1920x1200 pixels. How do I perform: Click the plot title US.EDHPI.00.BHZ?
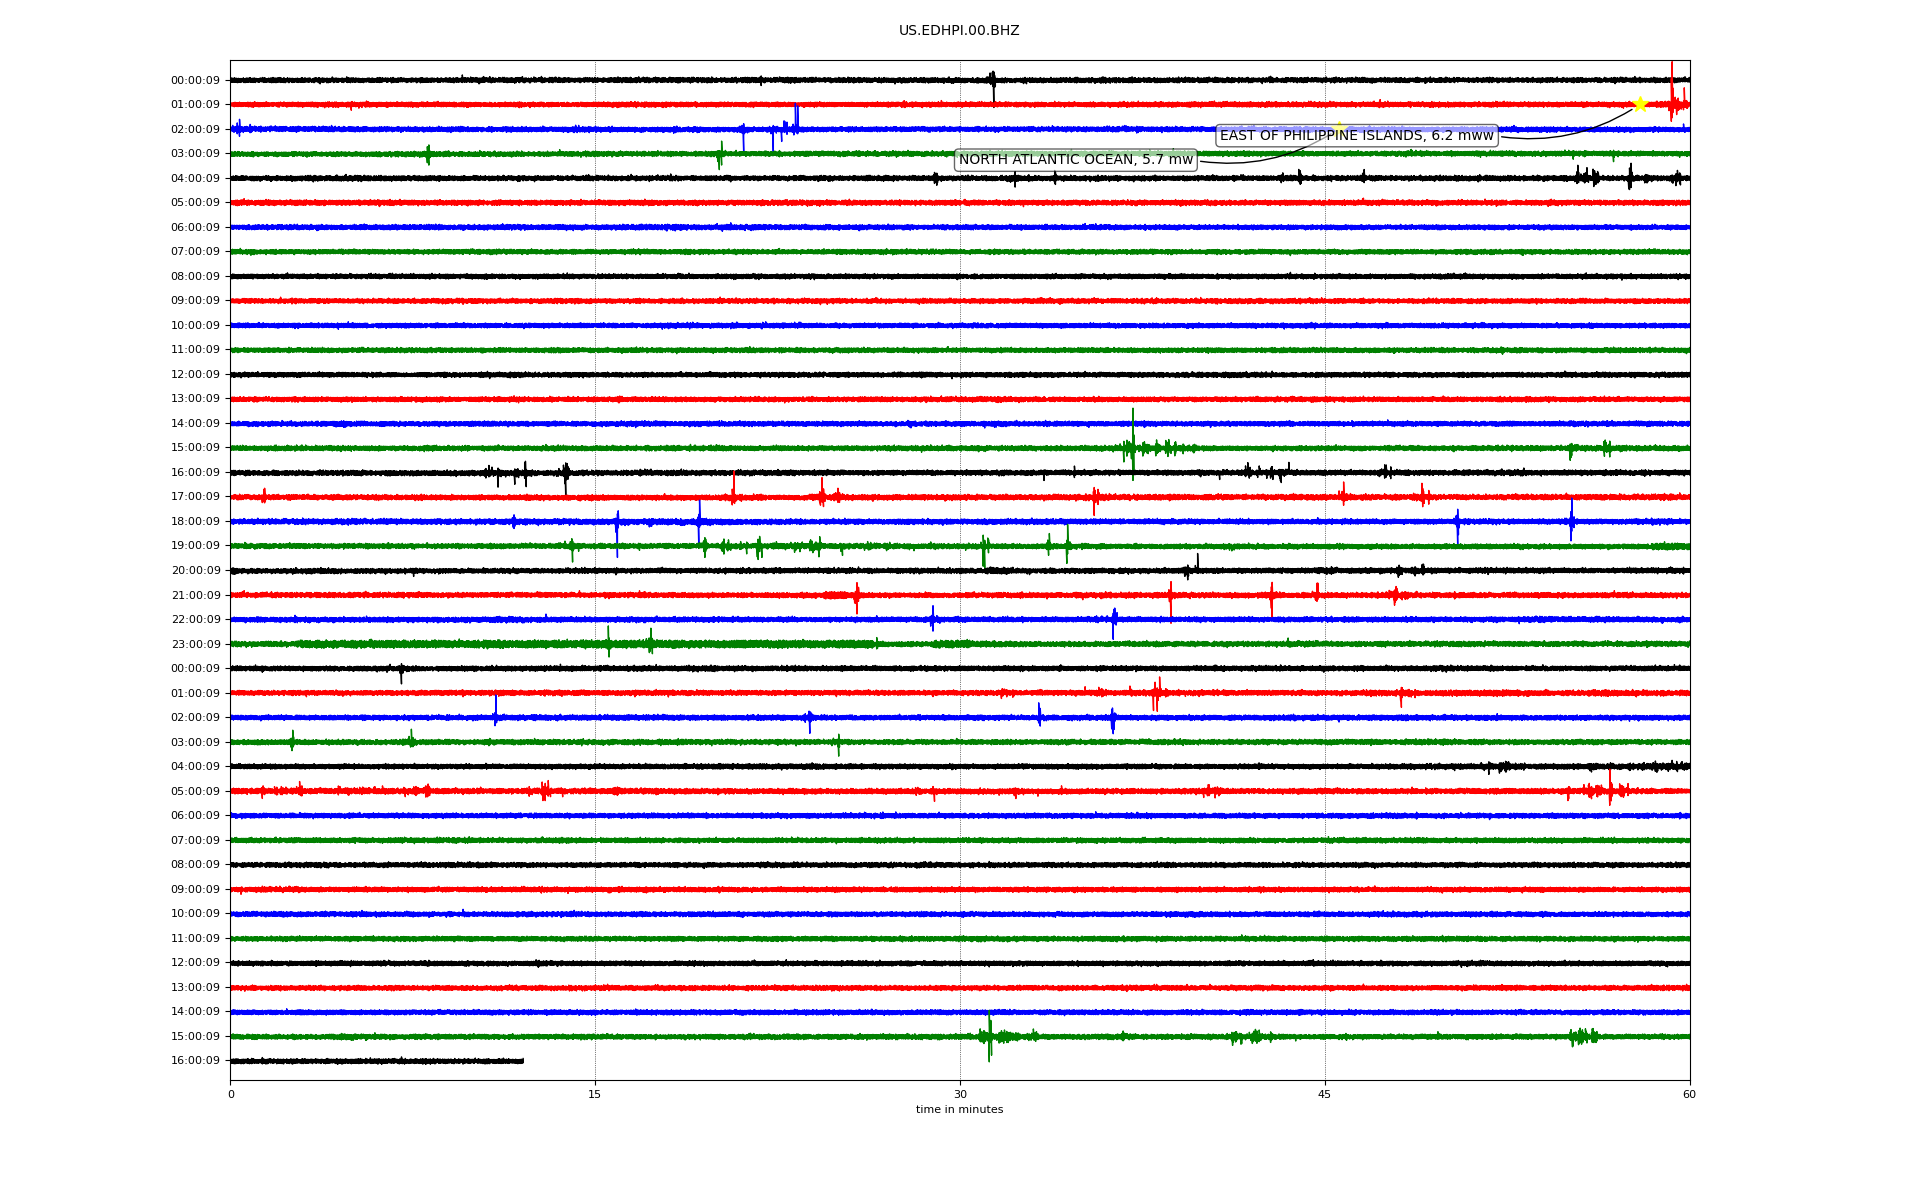coord(959,31)
